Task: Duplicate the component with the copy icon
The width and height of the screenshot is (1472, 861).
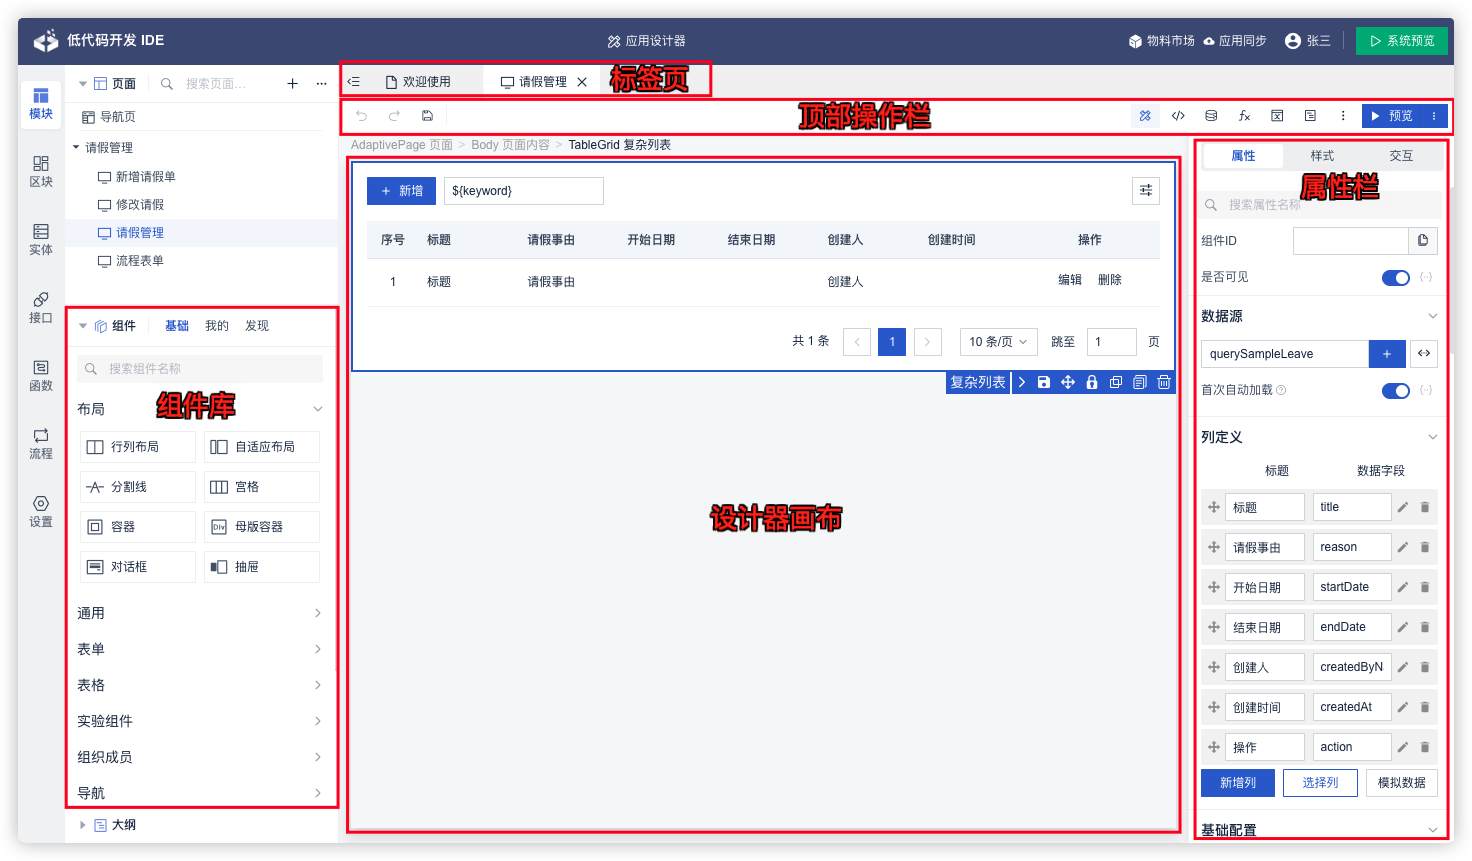Action: click(x=1115, y=382)
